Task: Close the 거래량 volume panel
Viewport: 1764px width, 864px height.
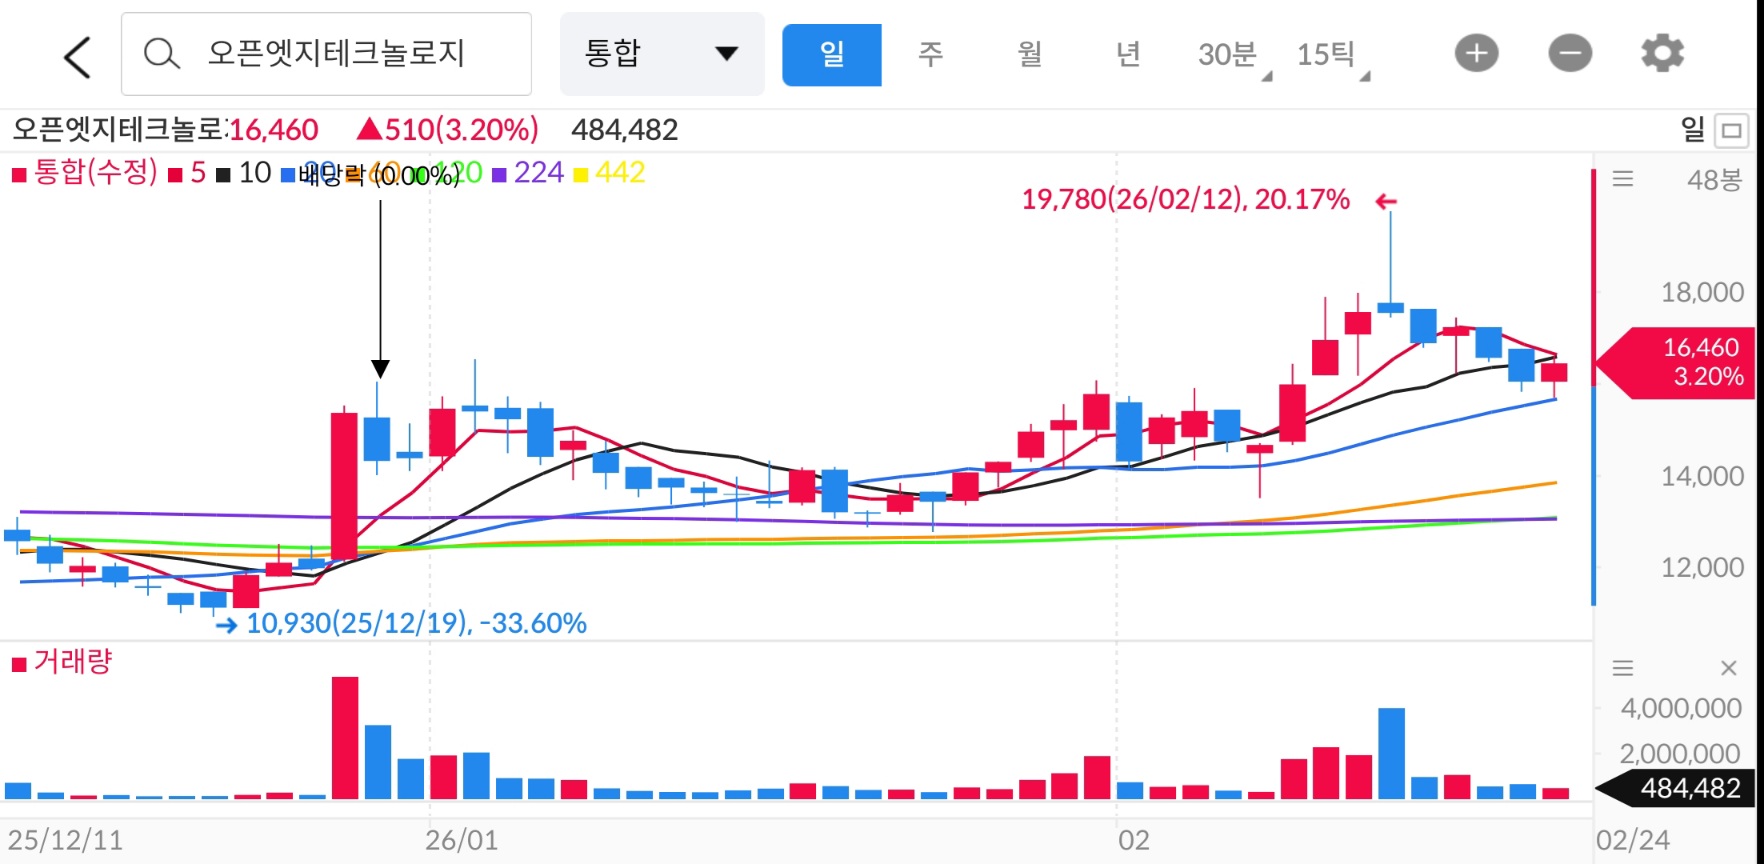Action: 1728,667
